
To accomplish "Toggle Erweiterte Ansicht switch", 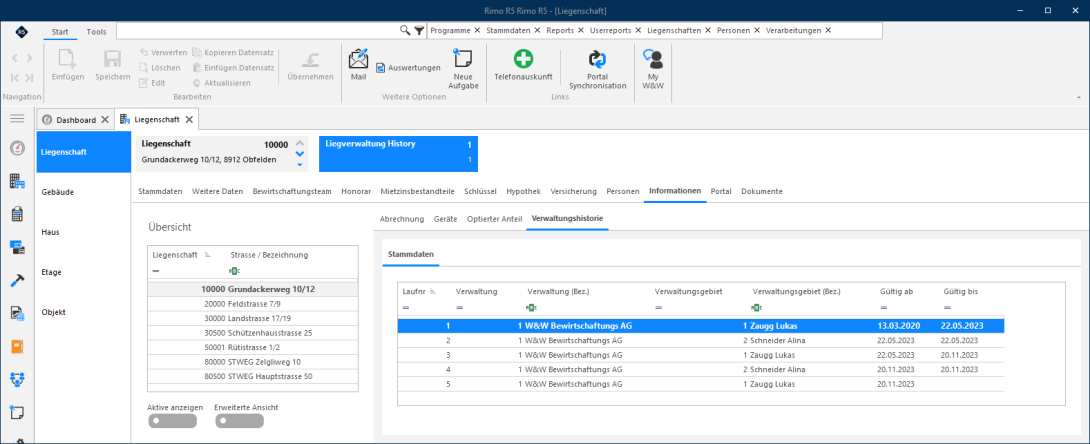I will click(239, 420).
